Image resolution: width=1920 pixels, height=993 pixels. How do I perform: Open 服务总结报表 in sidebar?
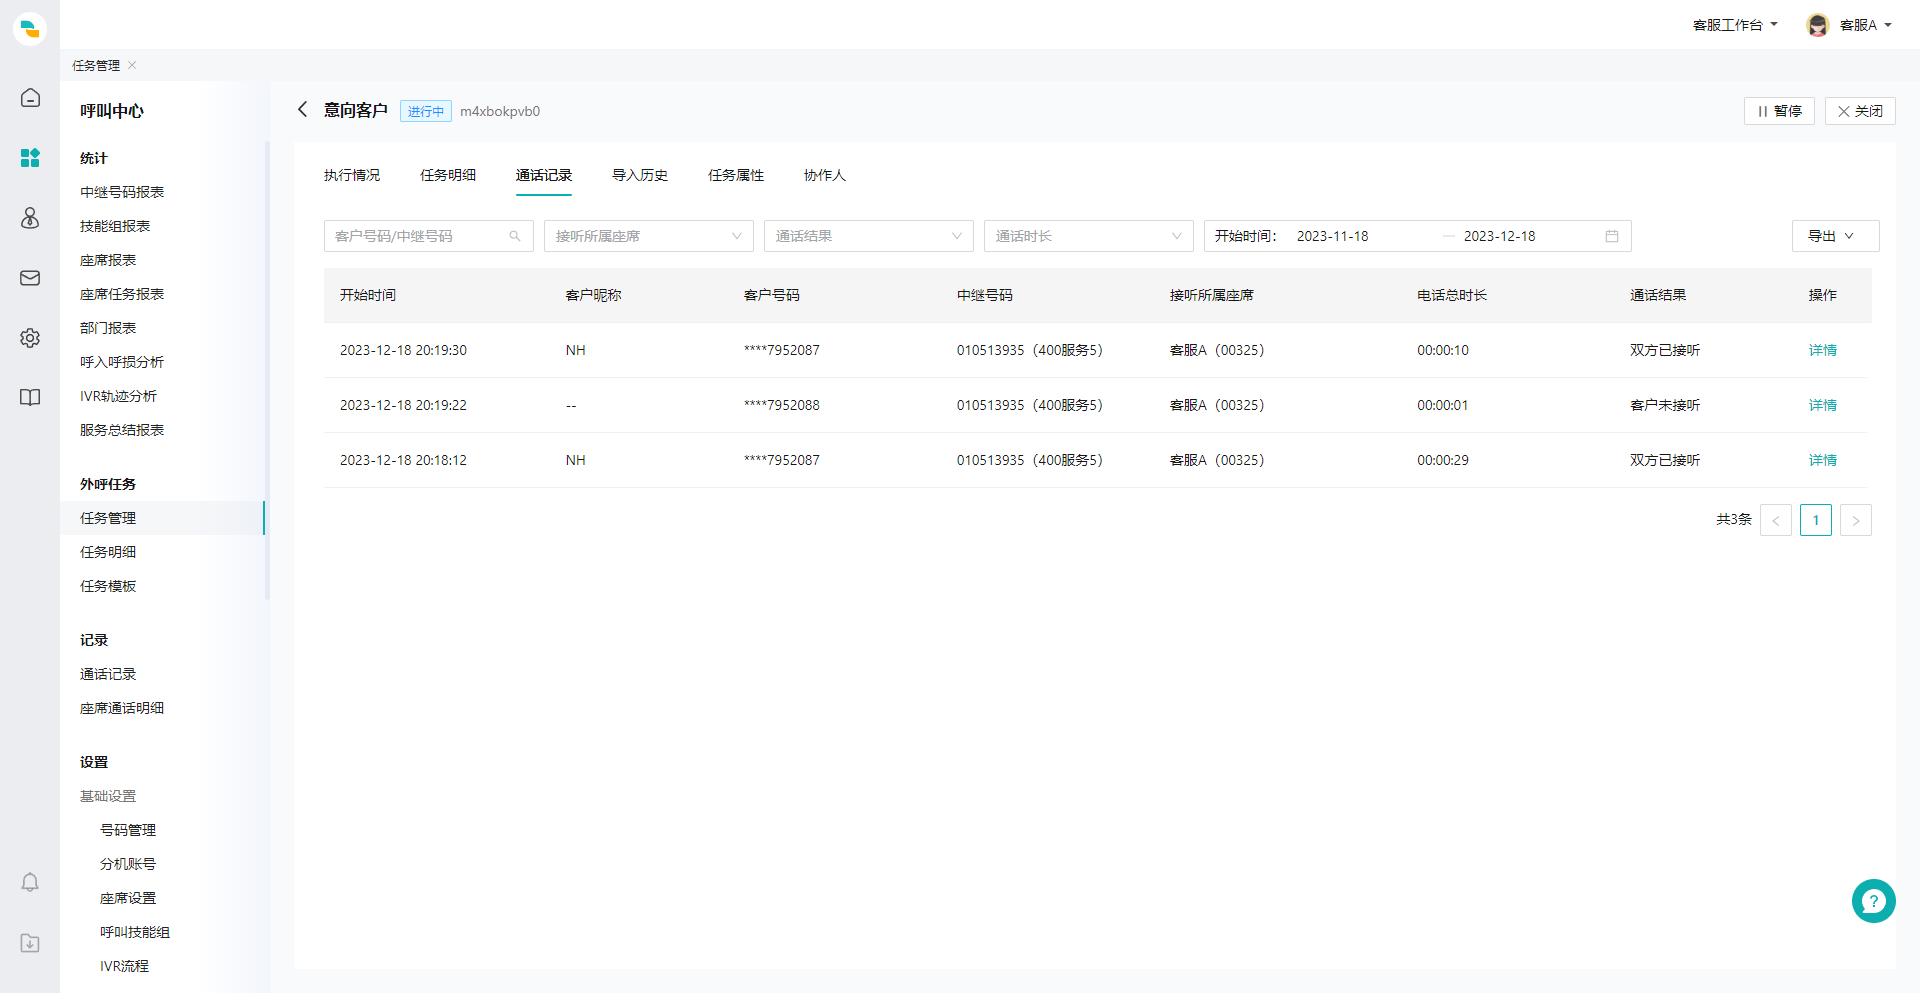[122, 430]
